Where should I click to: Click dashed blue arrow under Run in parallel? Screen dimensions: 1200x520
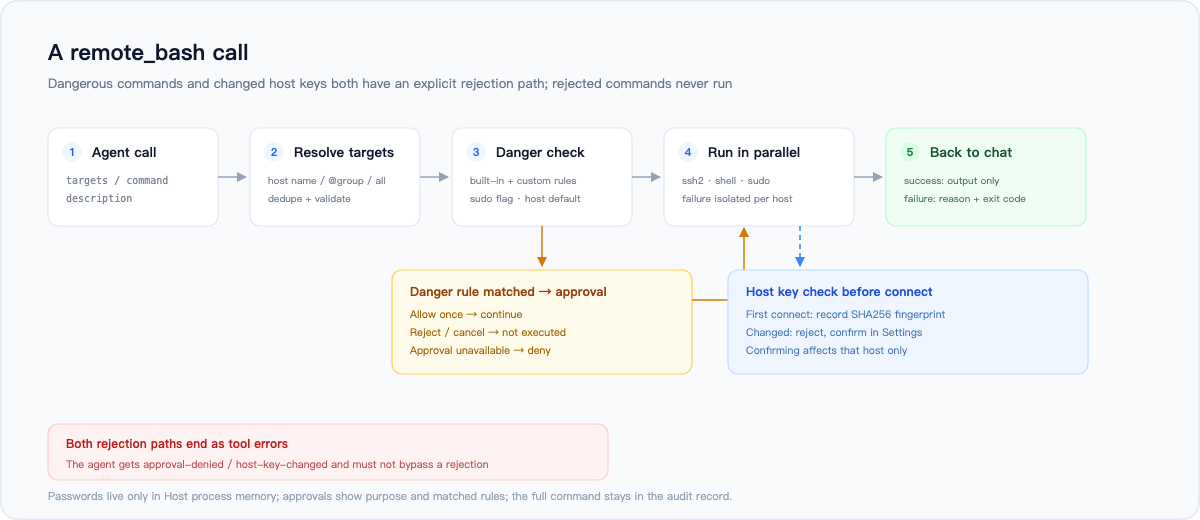(799, 246)
